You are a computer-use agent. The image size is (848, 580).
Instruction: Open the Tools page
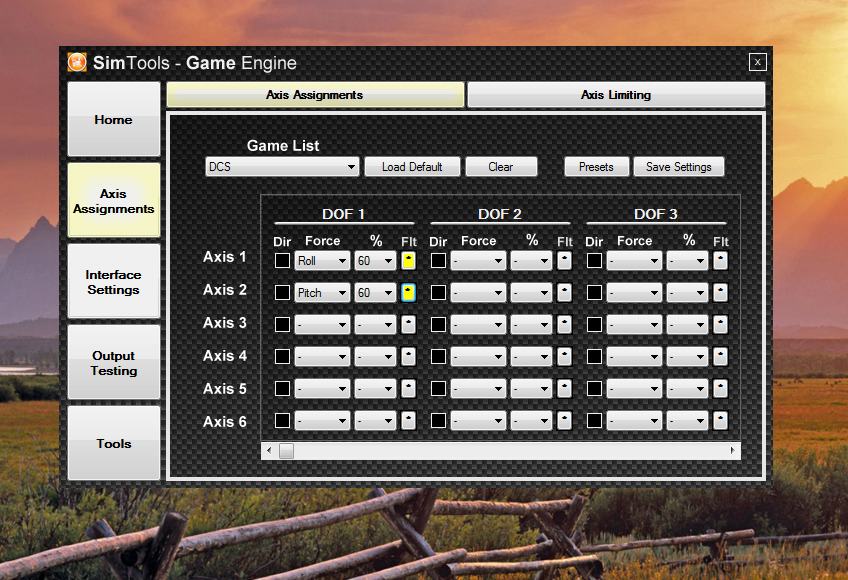tap(114, 443)
